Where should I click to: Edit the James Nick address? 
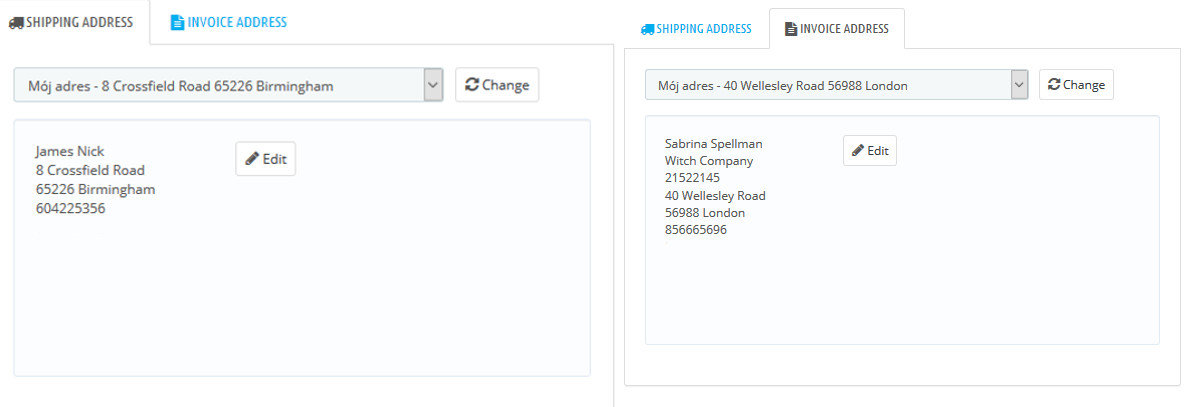(x=266, y=159)
